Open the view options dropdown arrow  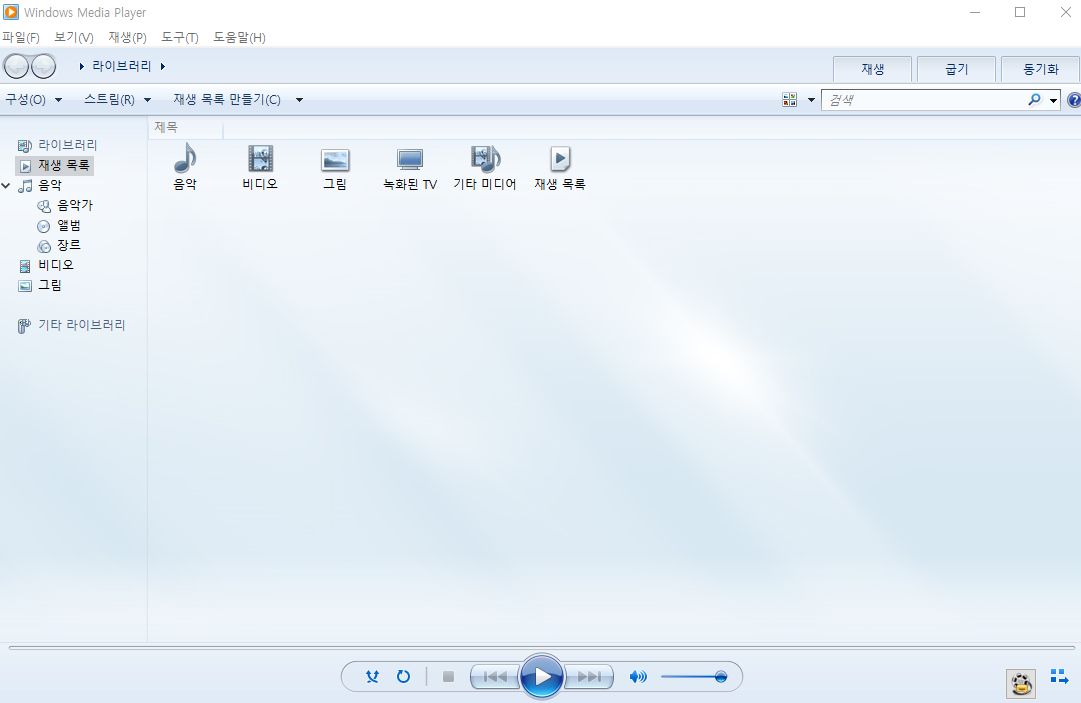click(811, 100)
